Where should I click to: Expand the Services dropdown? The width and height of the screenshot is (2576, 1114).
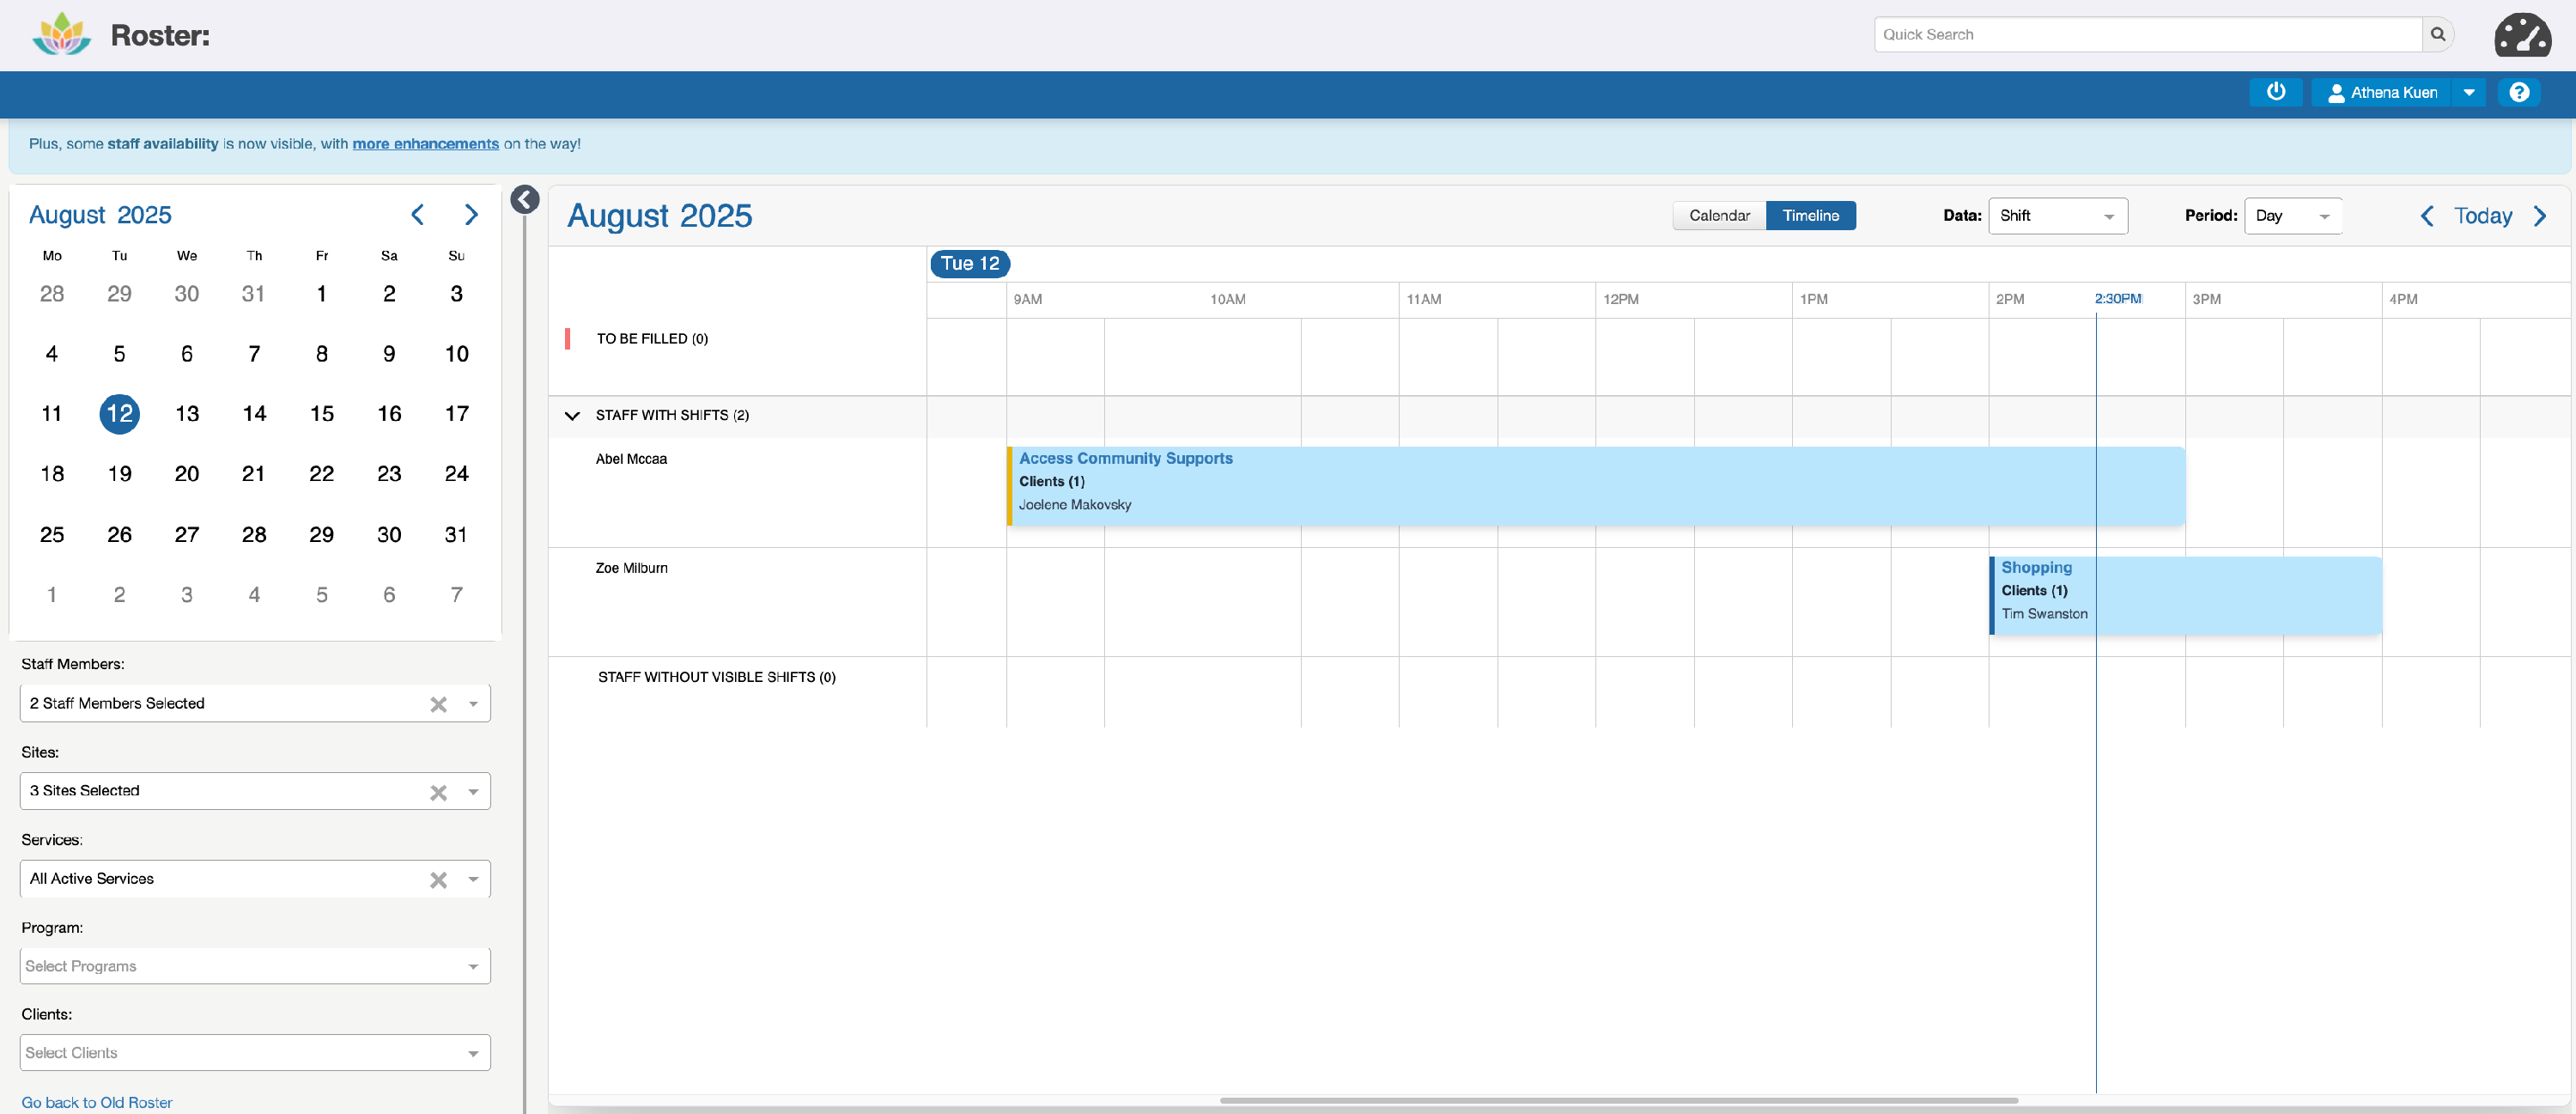pos(473,880)
